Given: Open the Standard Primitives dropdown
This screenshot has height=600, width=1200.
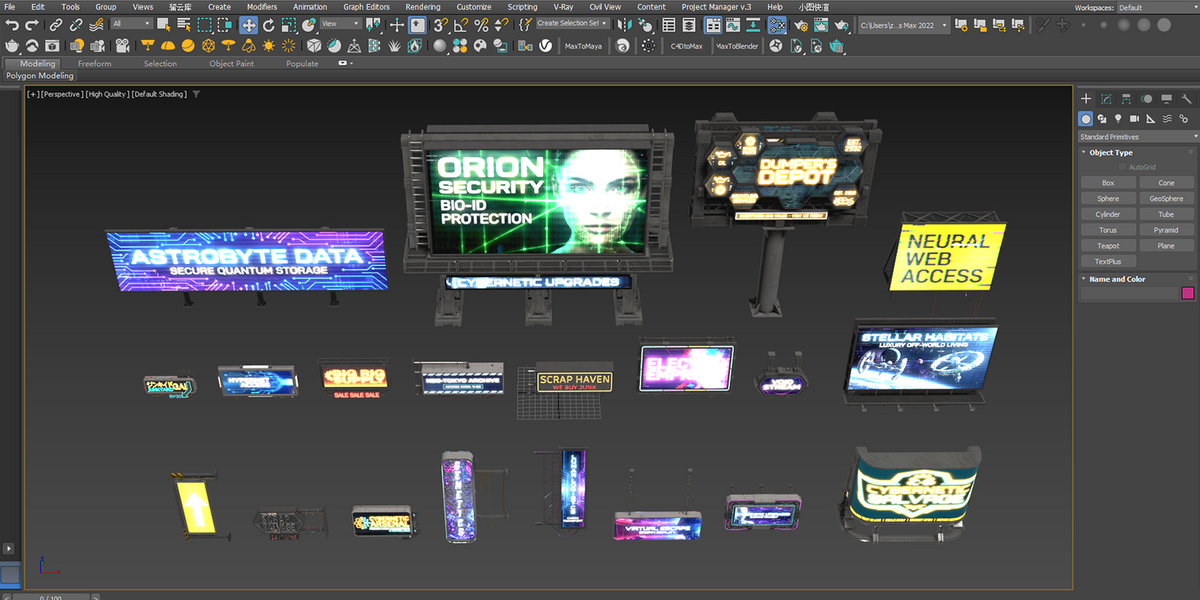Looking at the screenshot, I should [x=1137, y=137].
